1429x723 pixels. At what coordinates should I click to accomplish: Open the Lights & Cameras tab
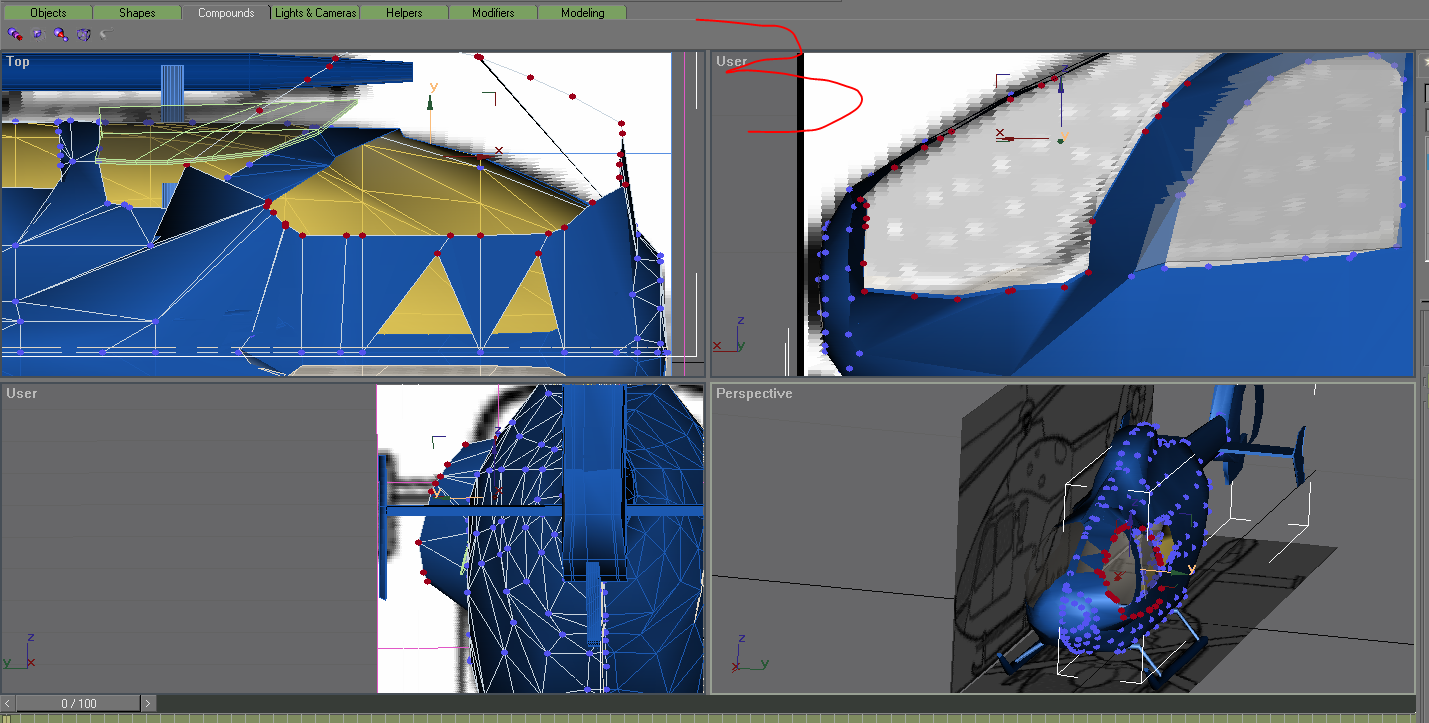click(315, 13)
